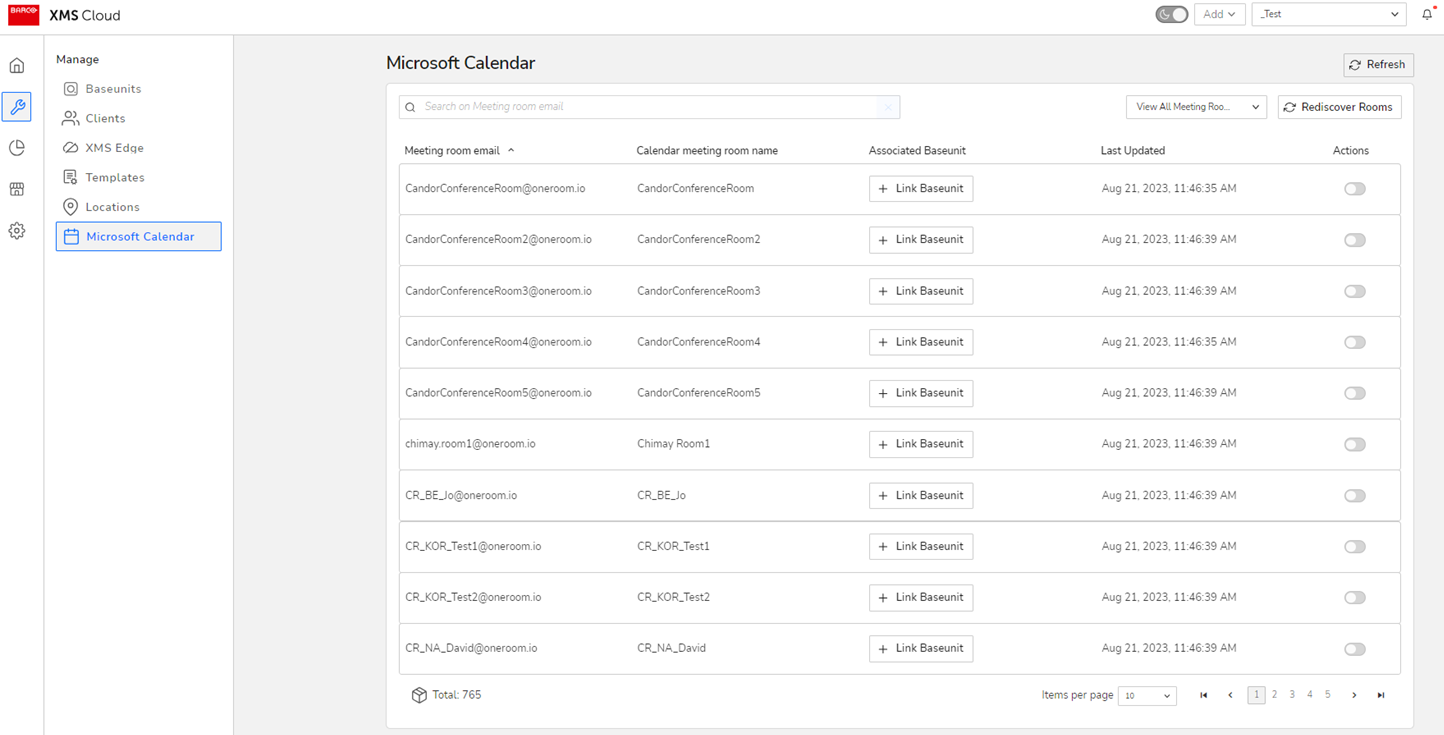Go to next page using right chevron
Image resolution: width=1444 pixels, height=735 pixels.
point(1354,695)
